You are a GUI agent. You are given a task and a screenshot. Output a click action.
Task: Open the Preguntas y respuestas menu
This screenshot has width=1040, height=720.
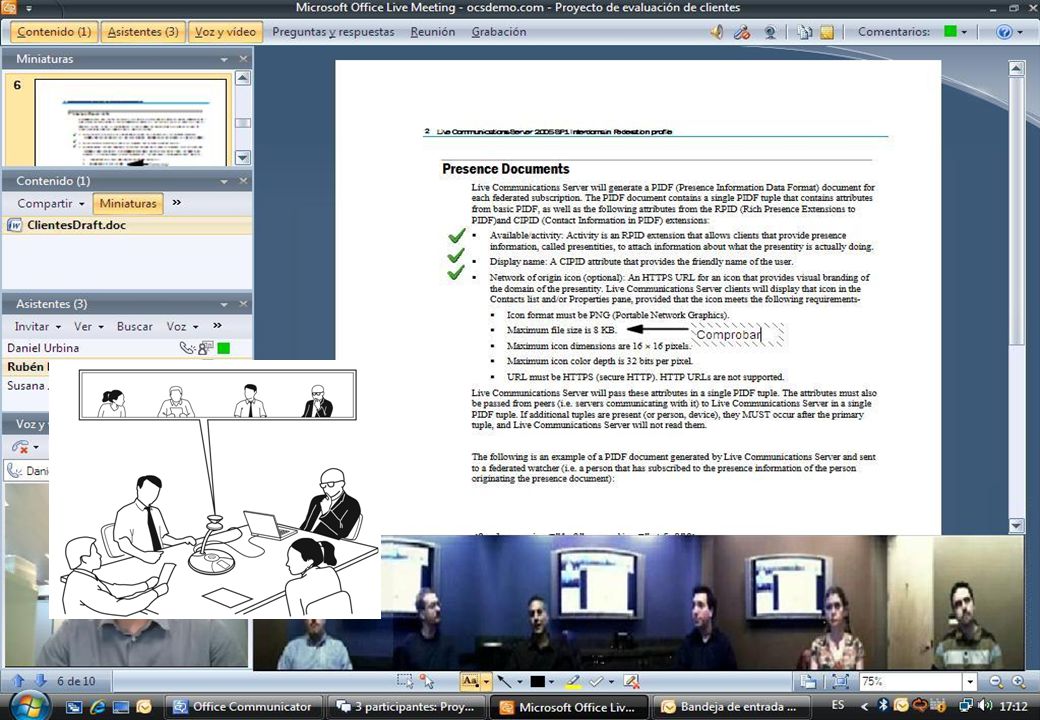point(333,32)
